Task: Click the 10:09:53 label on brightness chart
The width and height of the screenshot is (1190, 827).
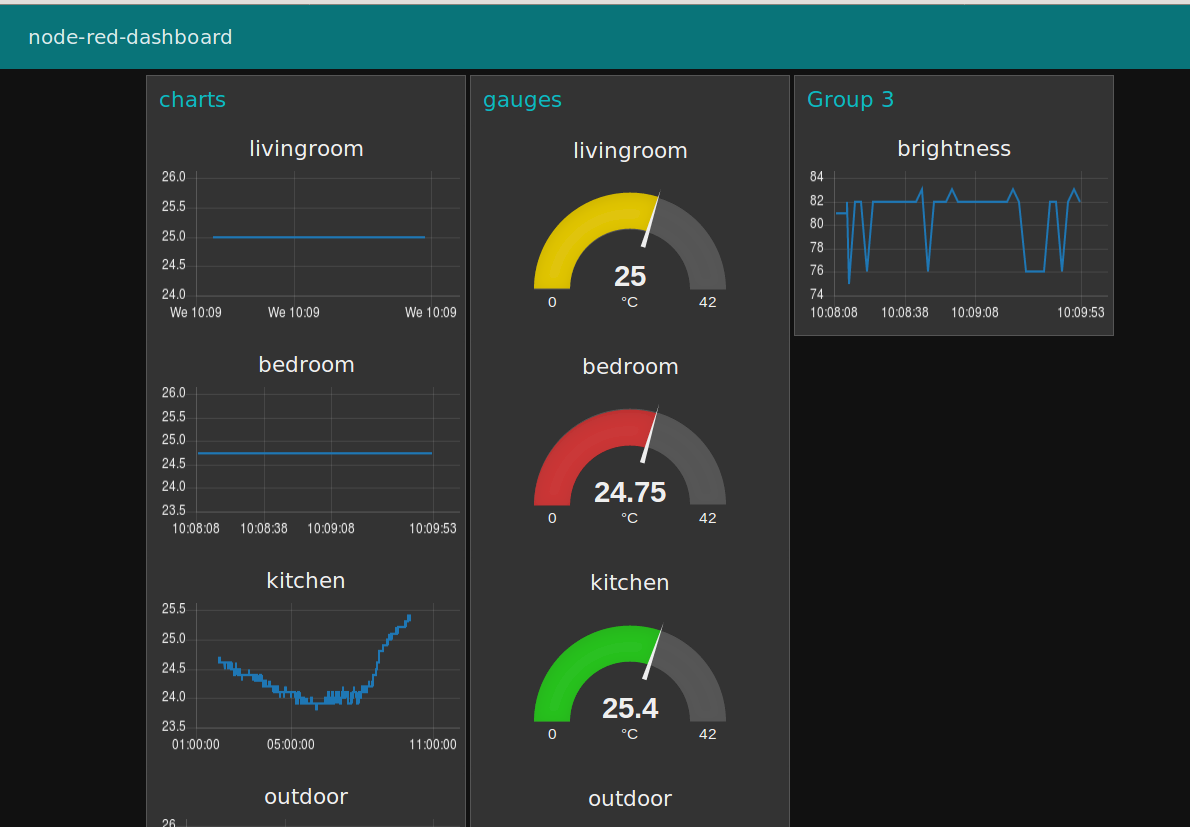Action: (1081, 313)
